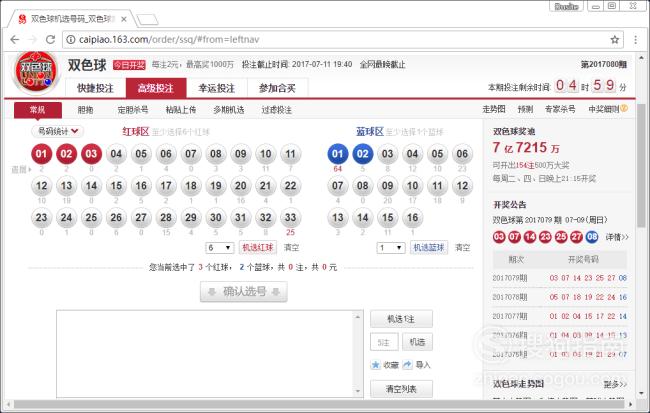This screenshot has width=650, height=413.
Task: Deselect red ball 02
Action: (66, 154)
